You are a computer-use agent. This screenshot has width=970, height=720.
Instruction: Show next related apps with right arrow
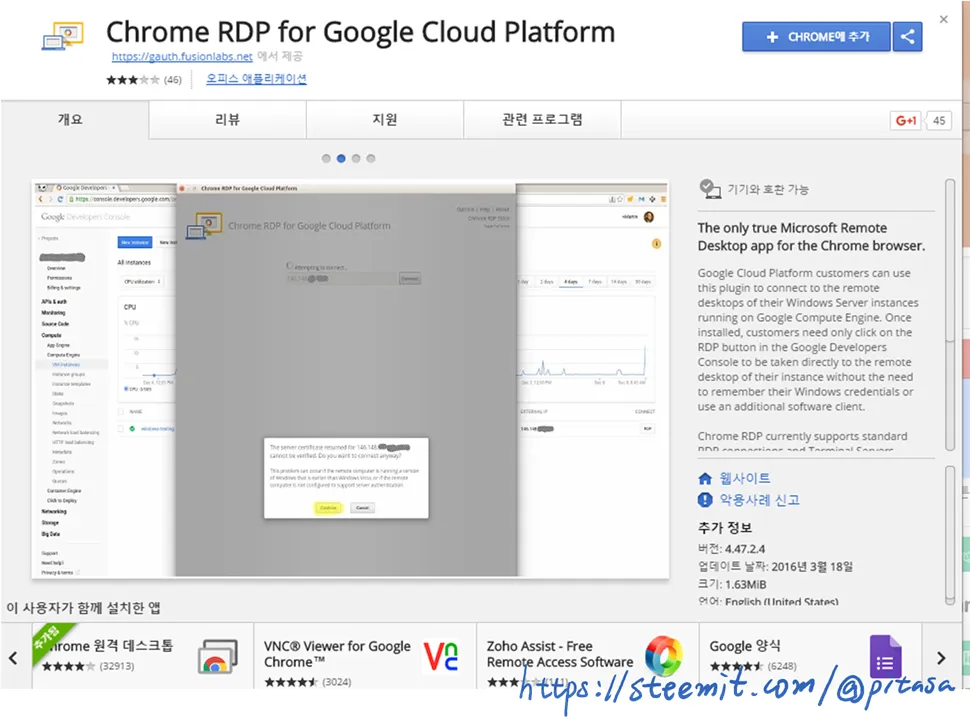[941, 658]
